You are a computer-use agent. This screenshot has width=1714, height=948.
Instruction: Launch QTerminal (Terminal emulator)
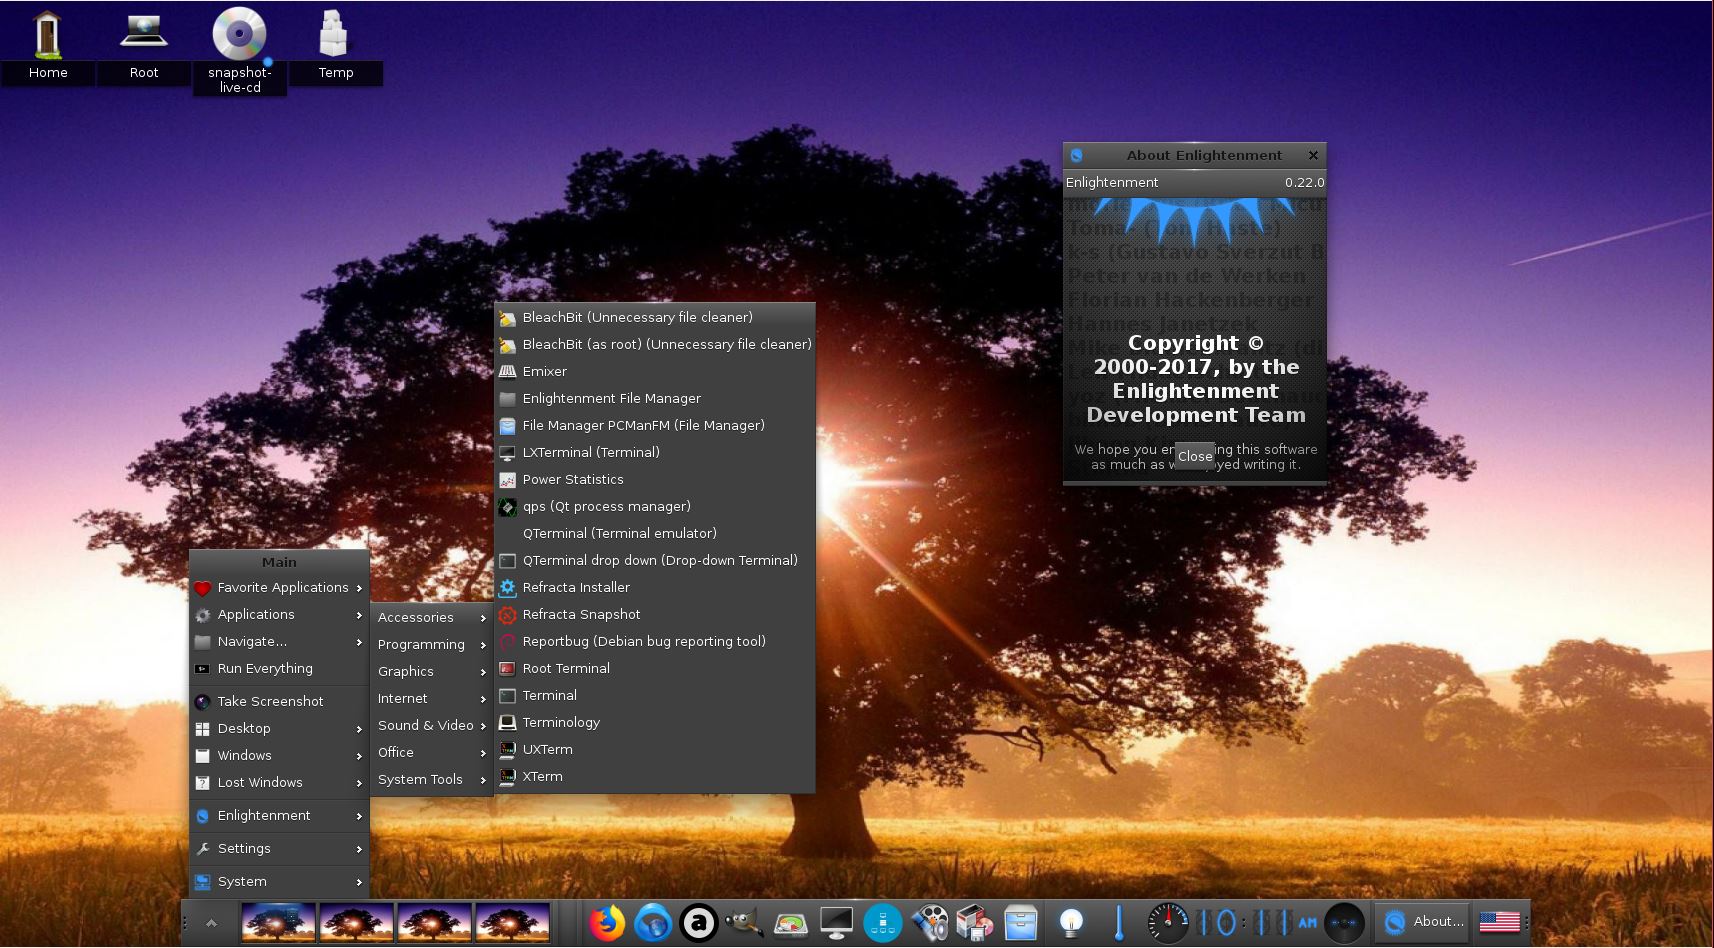[x=655, y=533]
